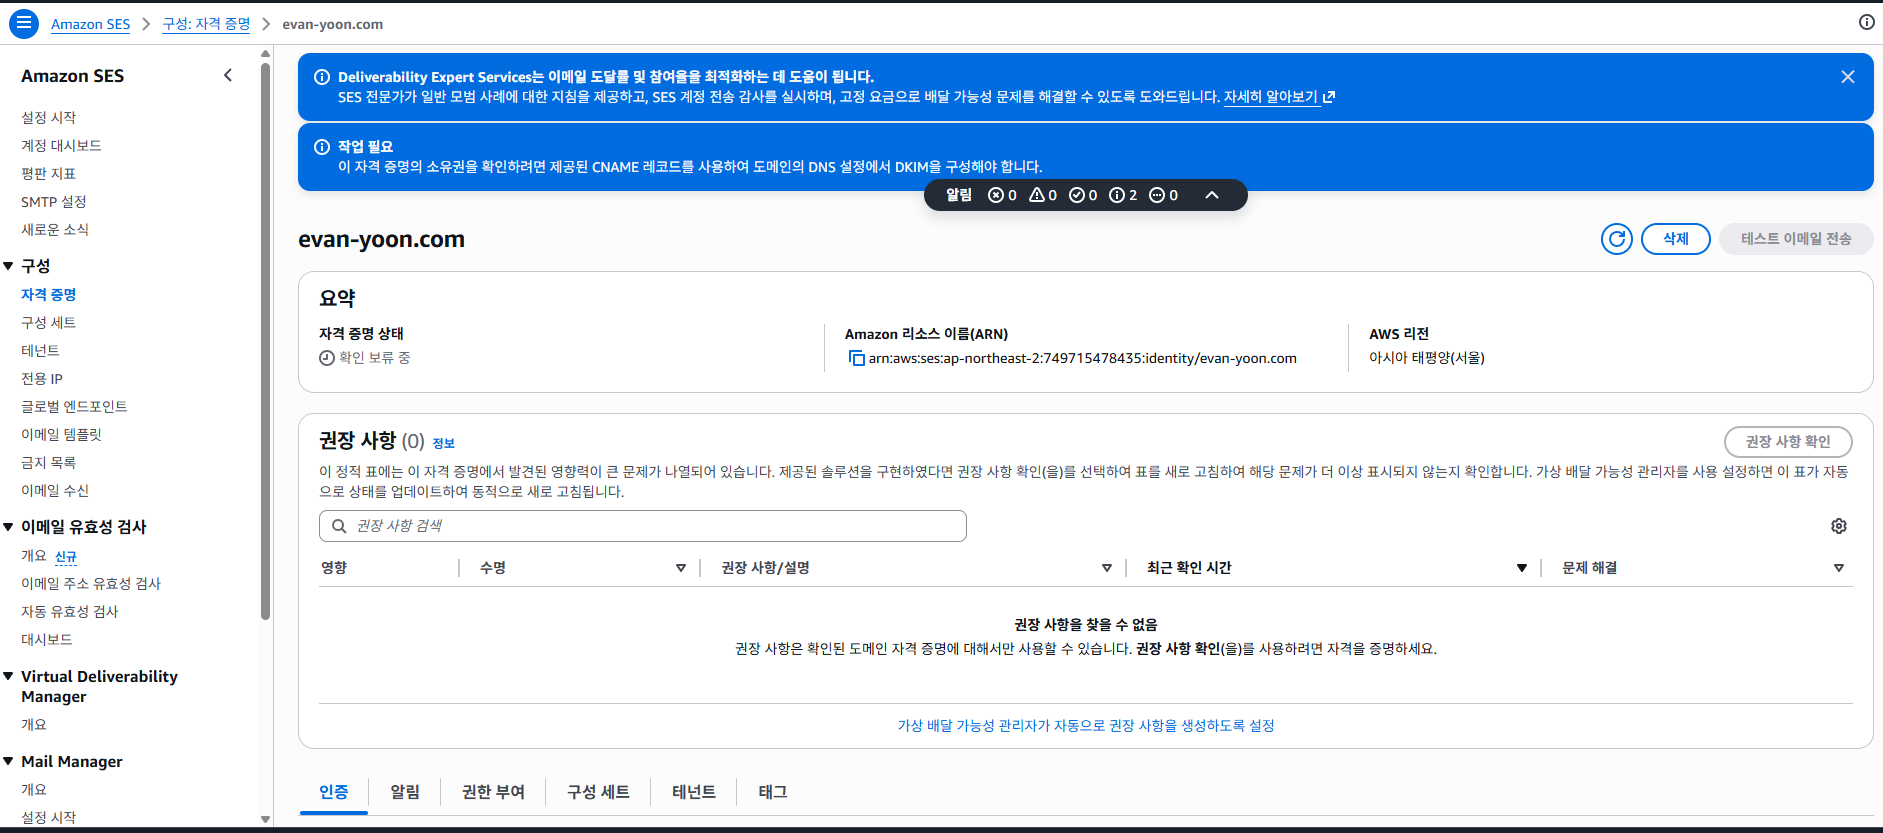Click the refresh icon button
The height and width of the screenshot is (833, 1883).
click(x=1616, y=239)
